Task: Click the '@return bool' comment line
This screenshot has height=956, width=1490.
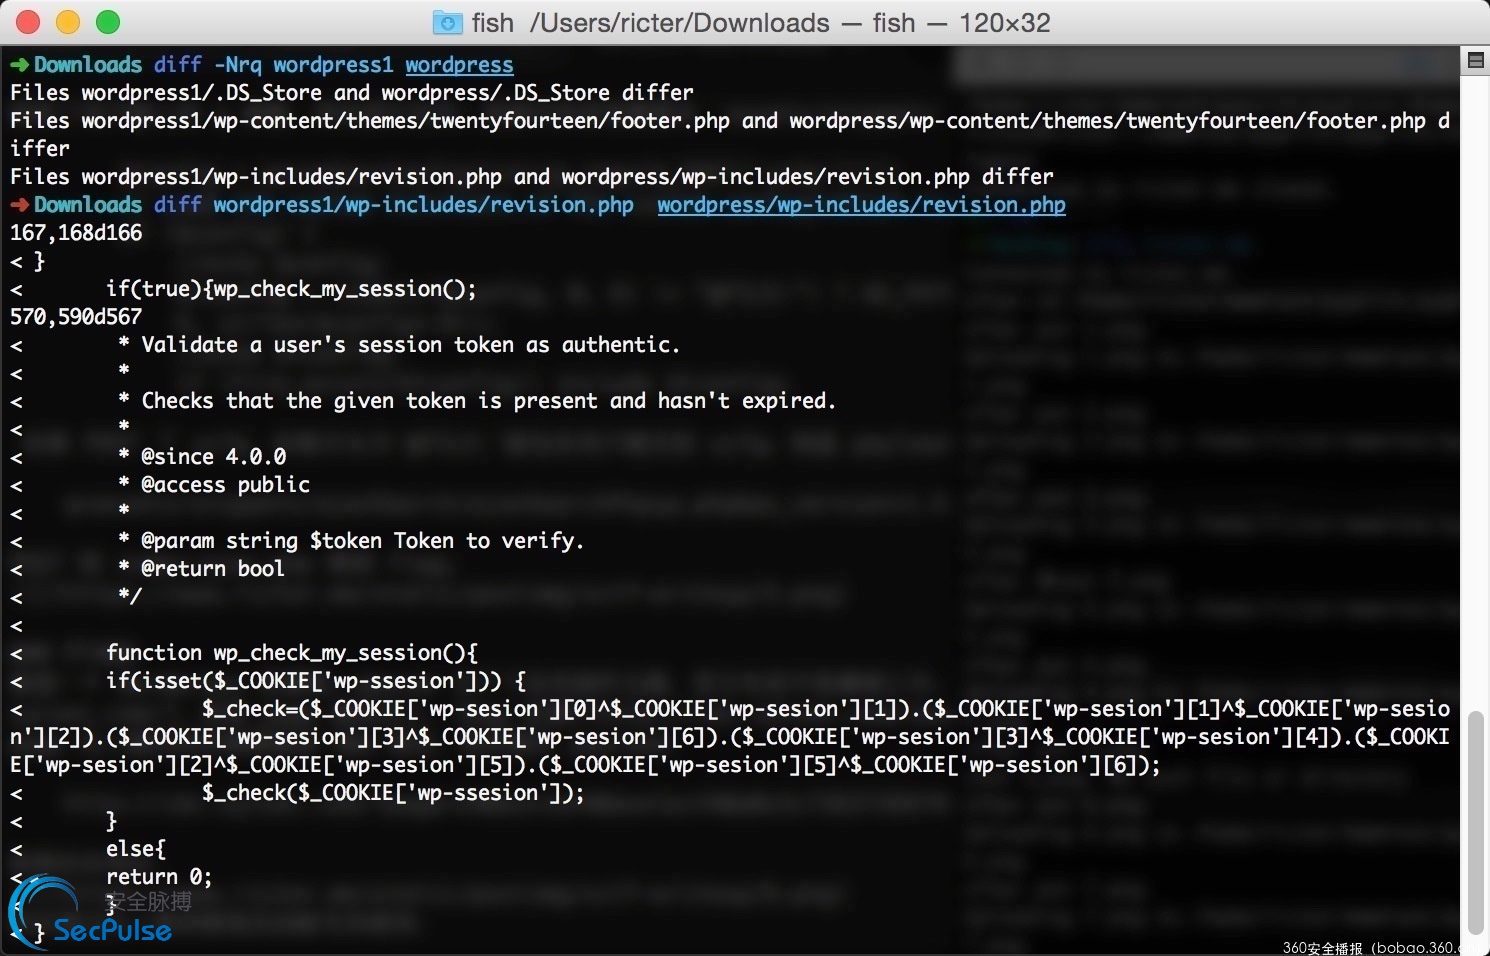Action: click(x=202, y=569)
